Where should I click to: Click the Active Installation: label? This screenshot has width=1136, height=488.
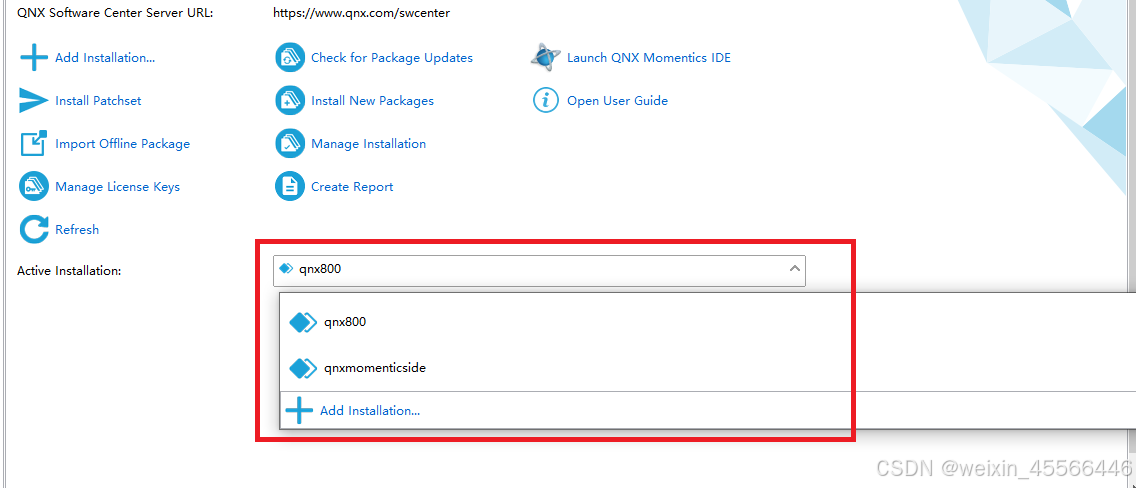point(69,271)
